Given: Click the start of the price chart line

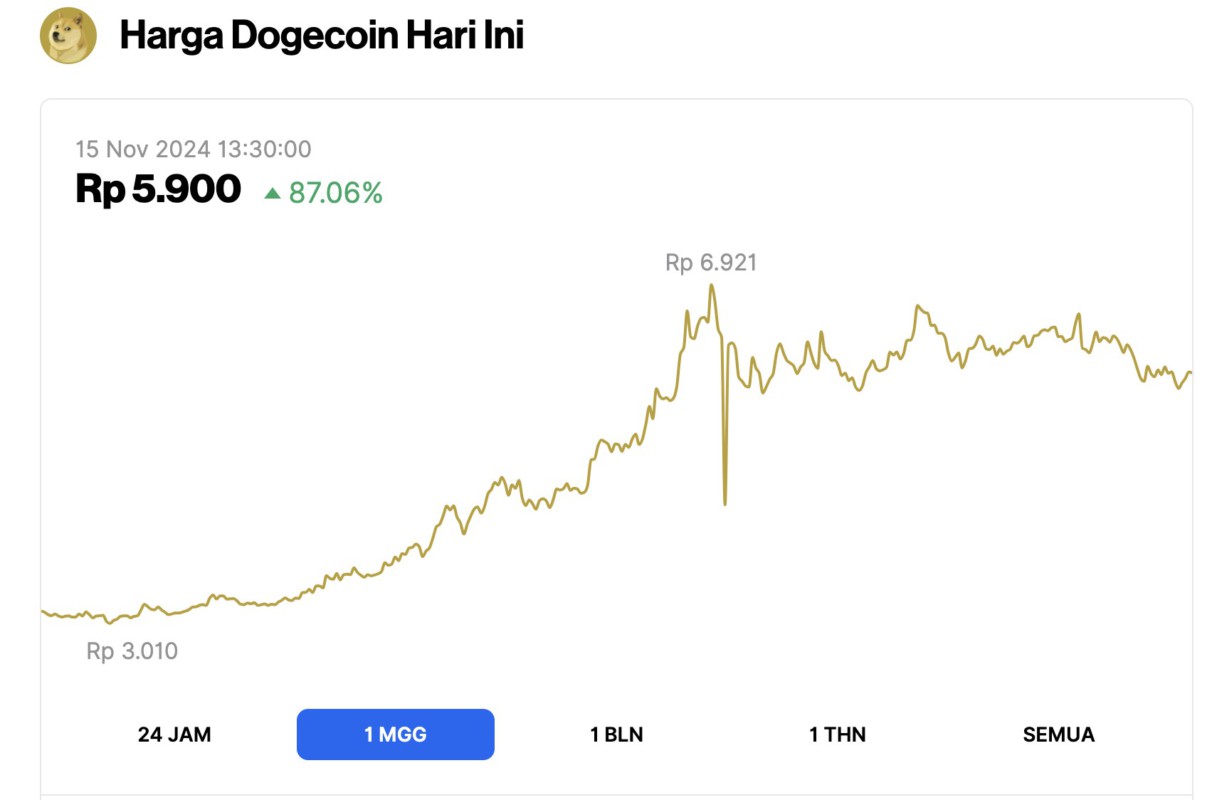Looking at the screenshot, I should point(42,611).
